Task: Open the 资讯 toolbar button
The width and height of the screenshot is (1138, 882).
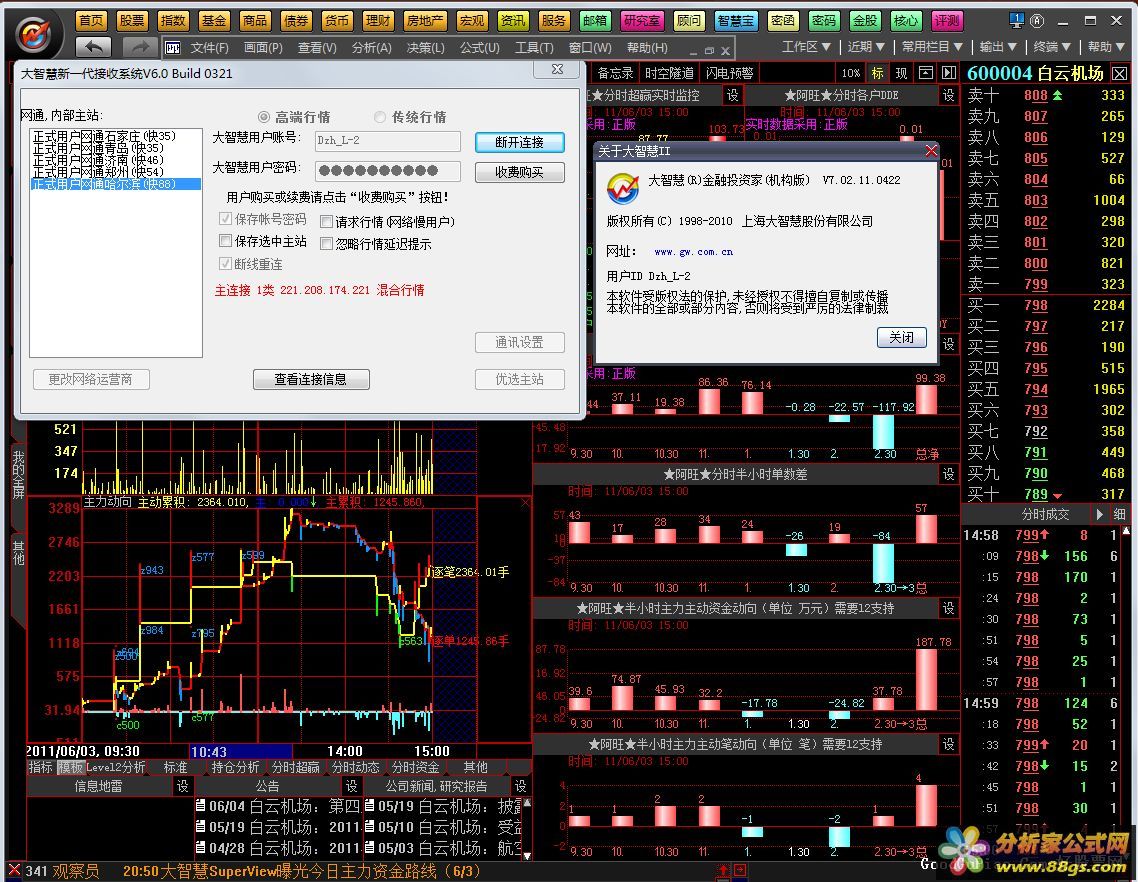Action: pos(512,21)
